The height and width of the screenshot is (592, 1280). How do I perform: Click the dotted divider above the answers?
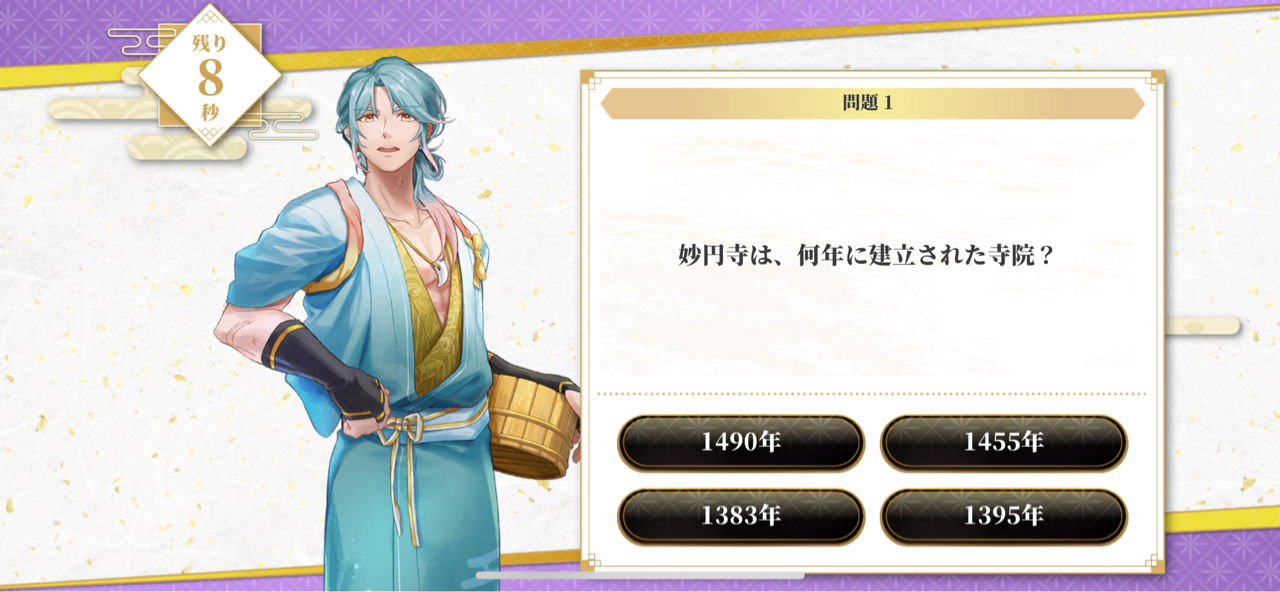tap(872, 394)
